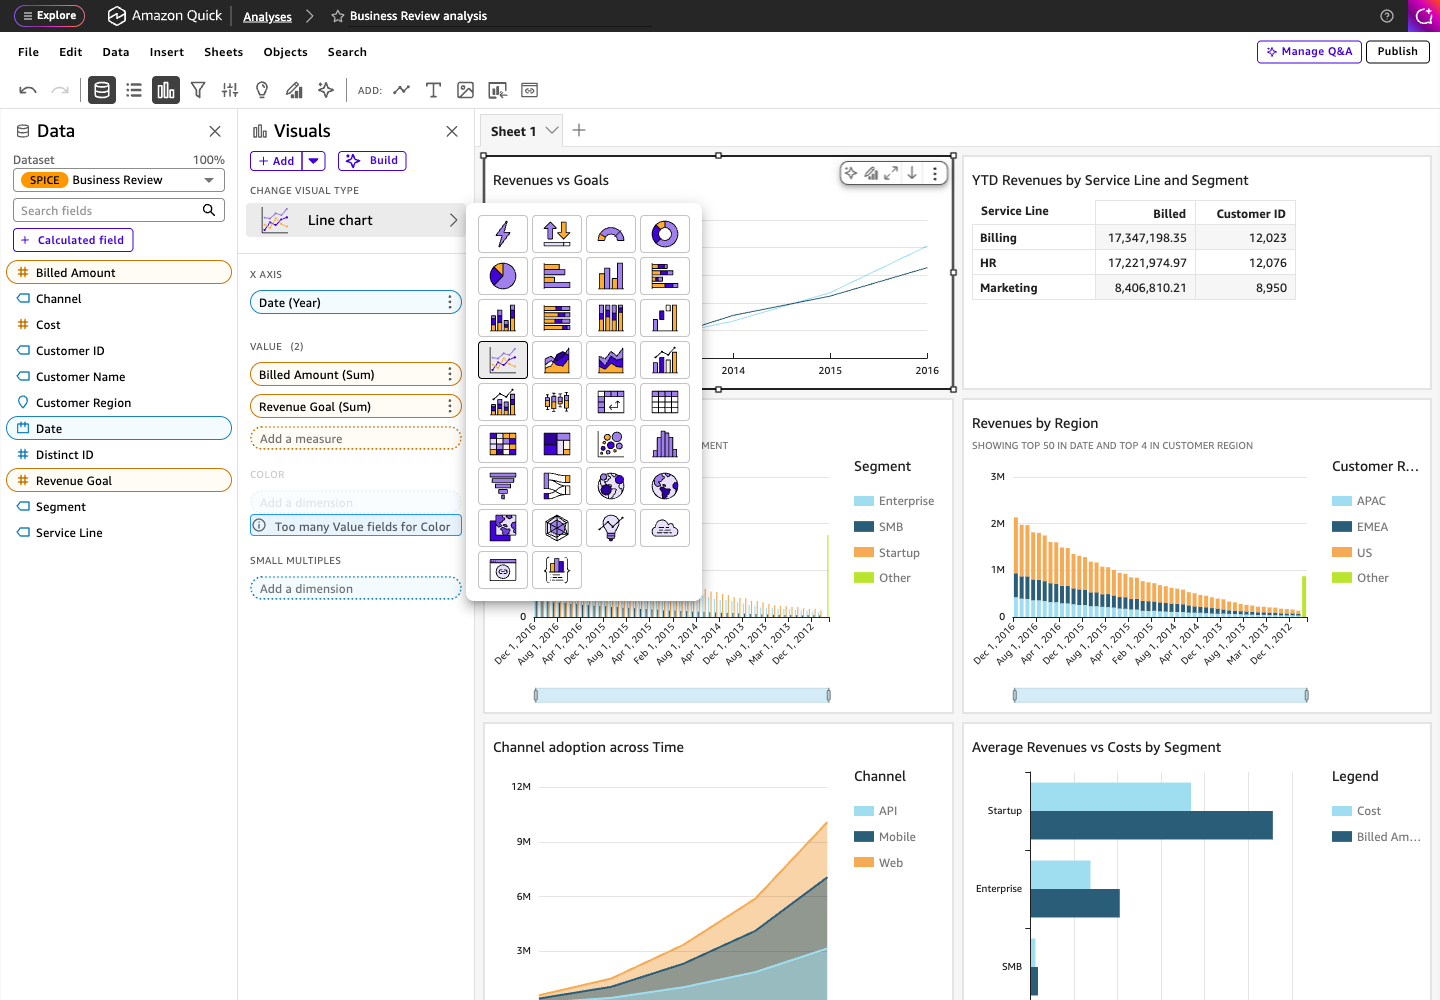Select the Stacked area chart type
Screen dimensions: 1440x1000
[x=611, y=360]
